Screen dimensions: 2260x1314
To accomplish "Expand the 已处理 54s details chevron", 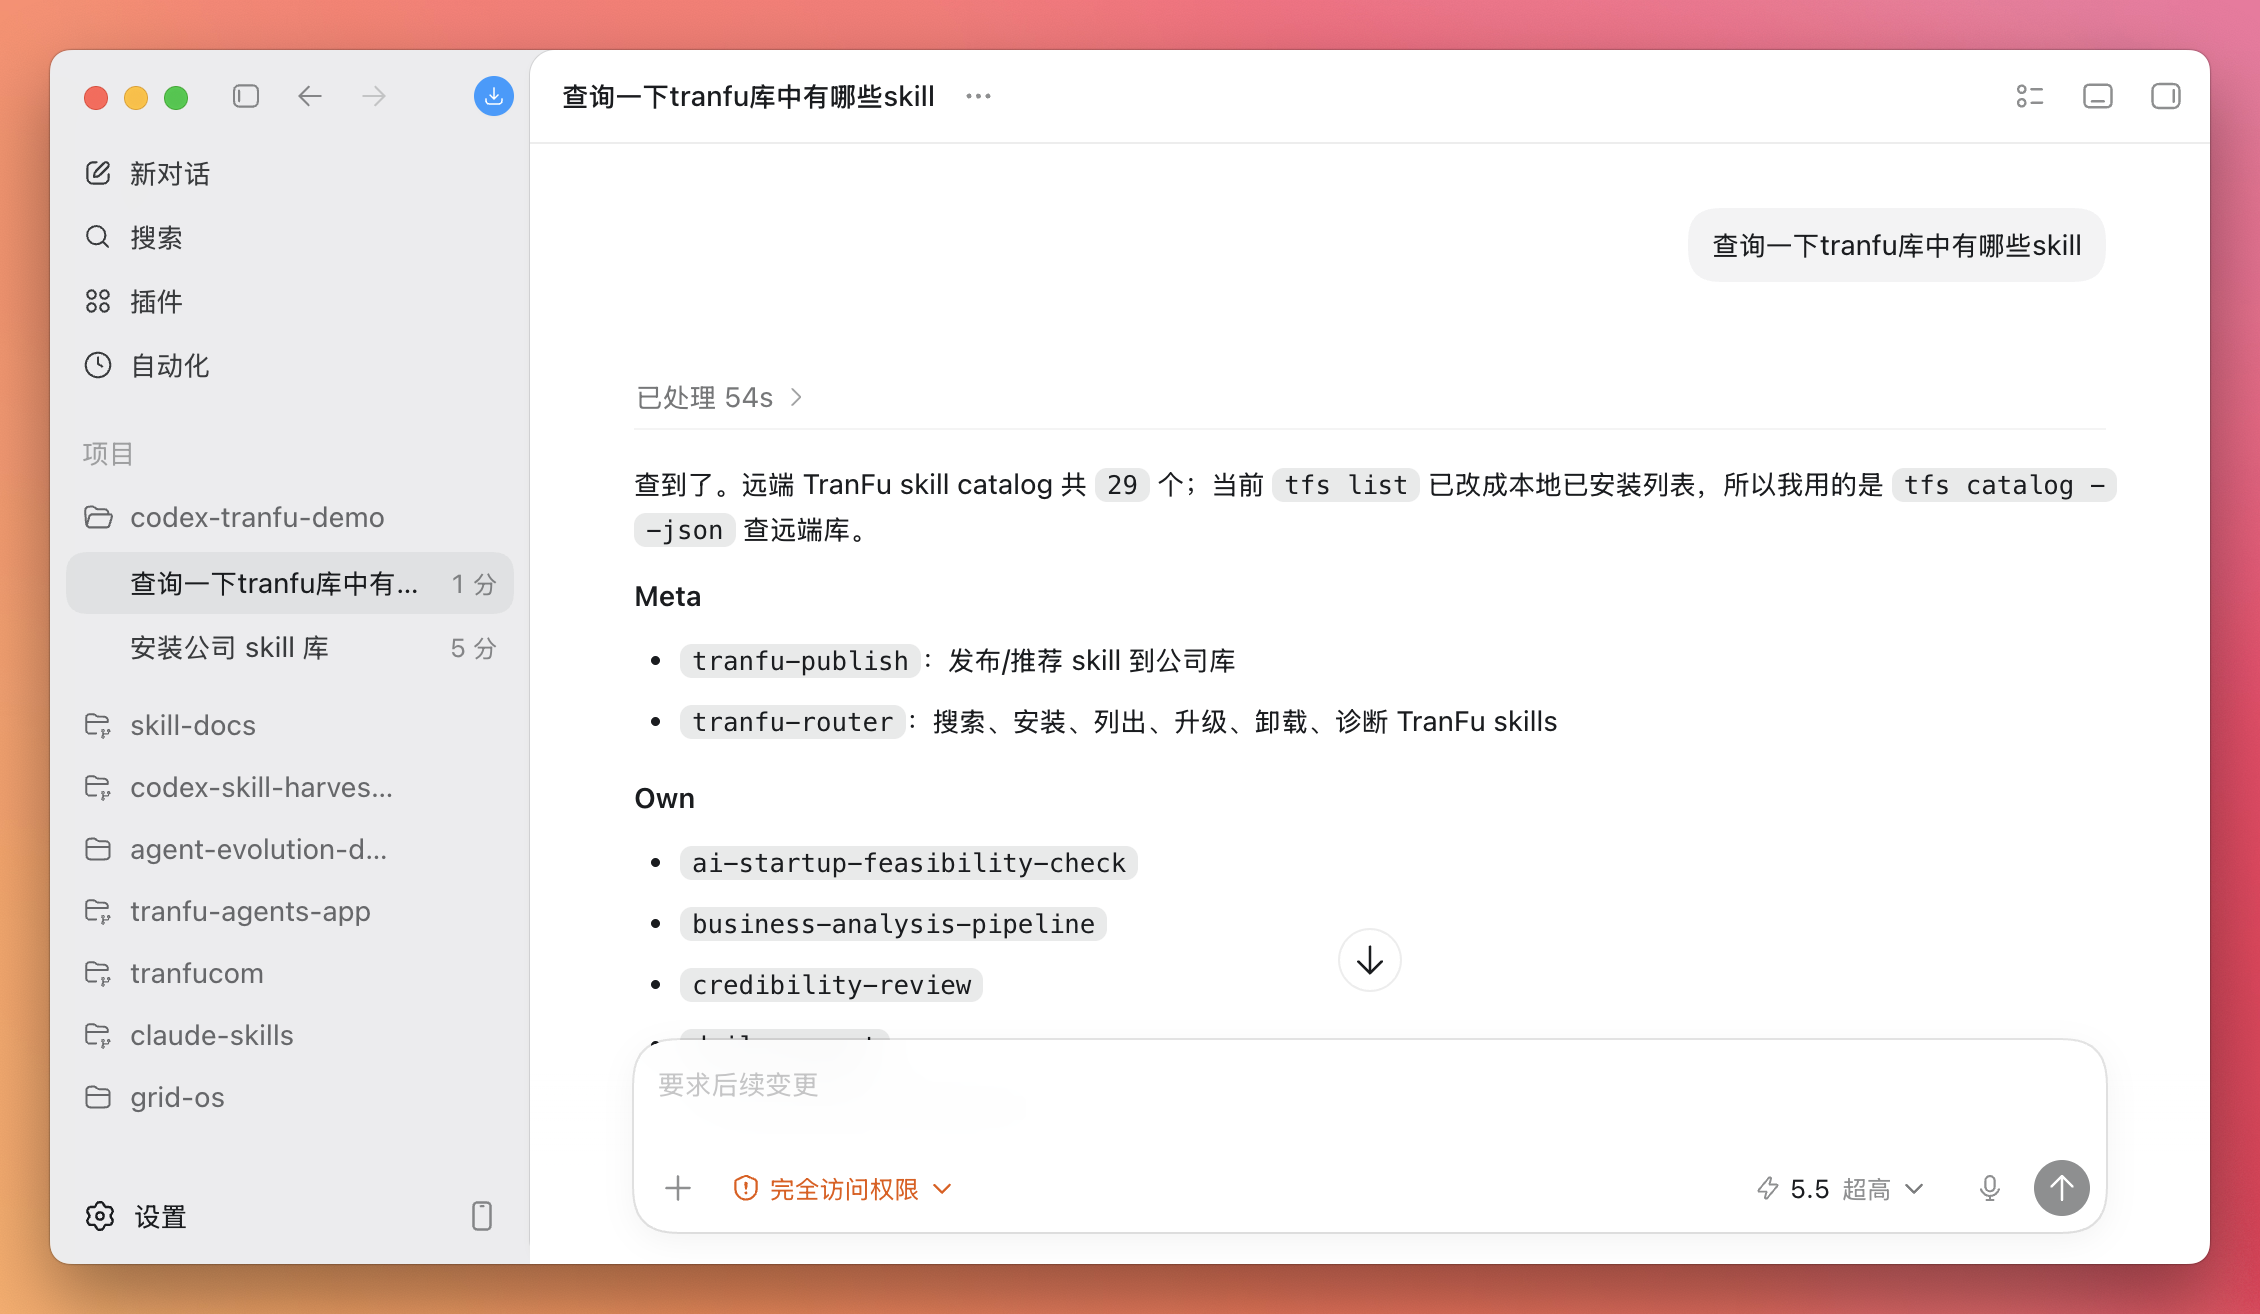I will [796, 398].
